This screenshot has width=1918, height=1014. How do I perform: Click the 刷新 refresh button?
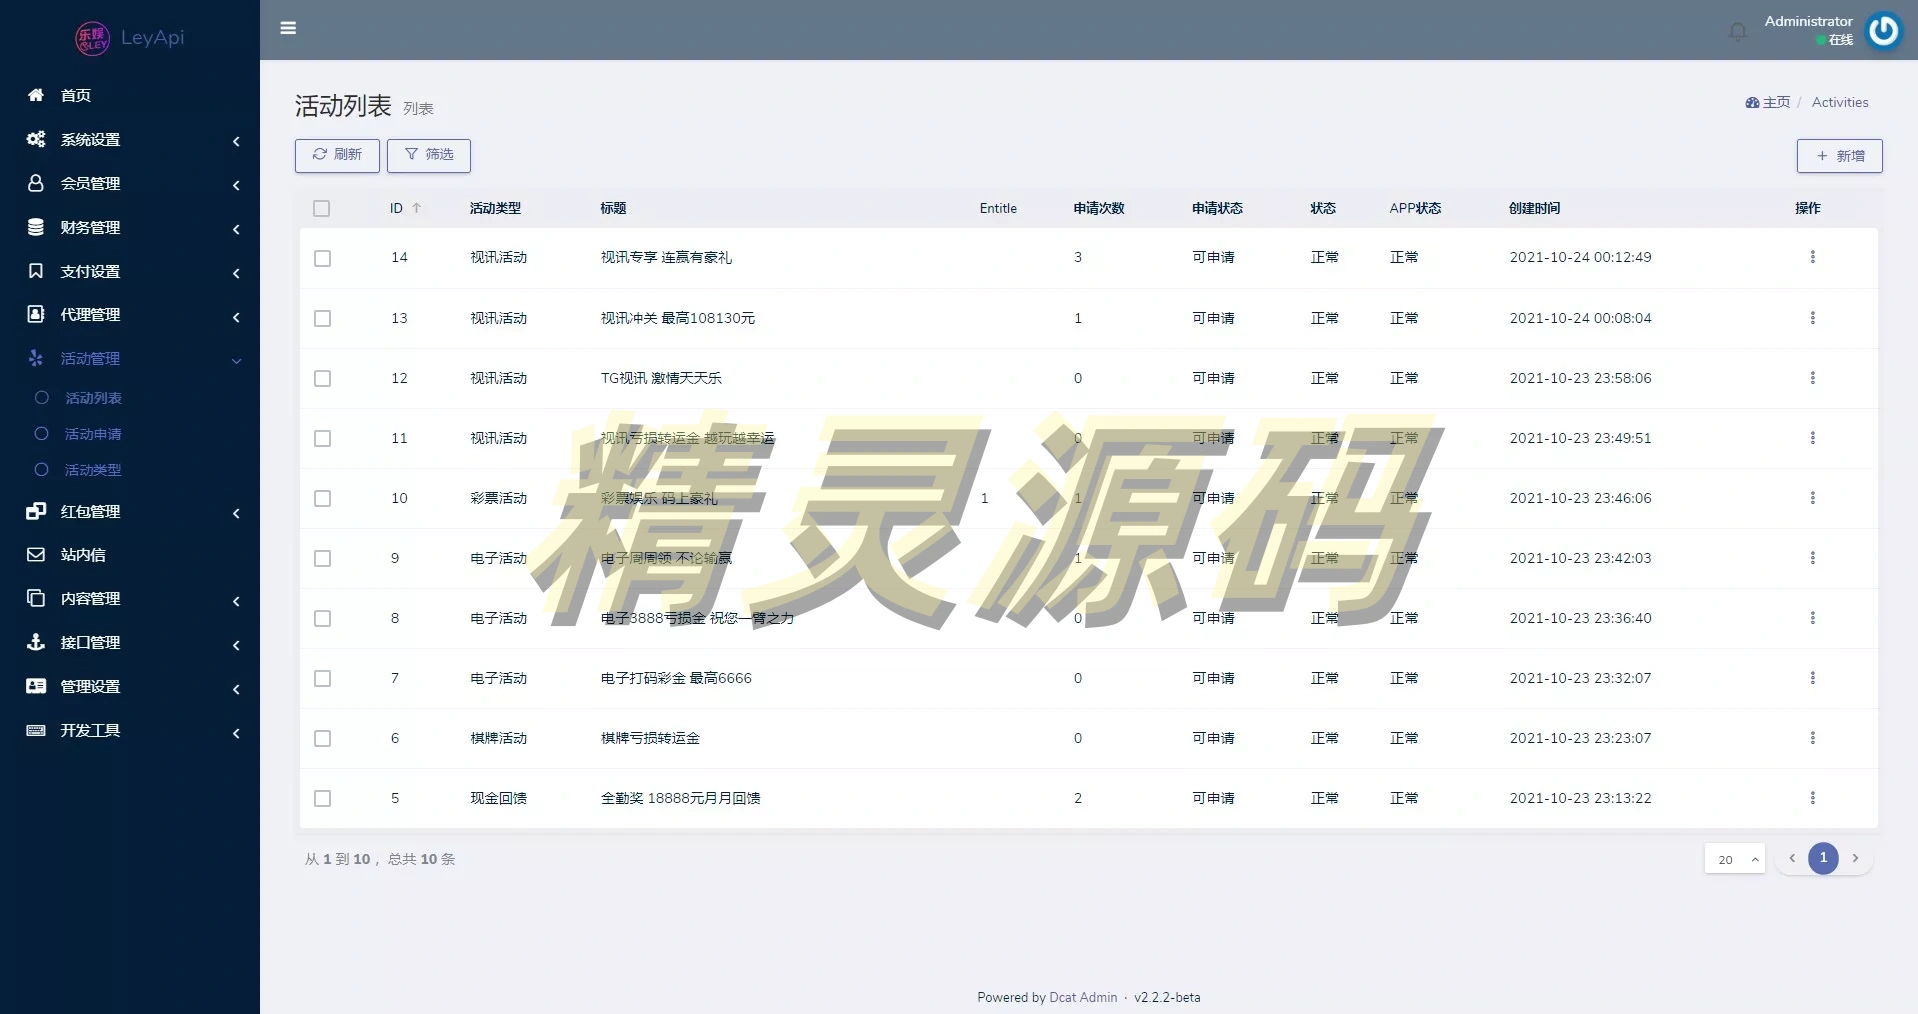pos(337,155)
